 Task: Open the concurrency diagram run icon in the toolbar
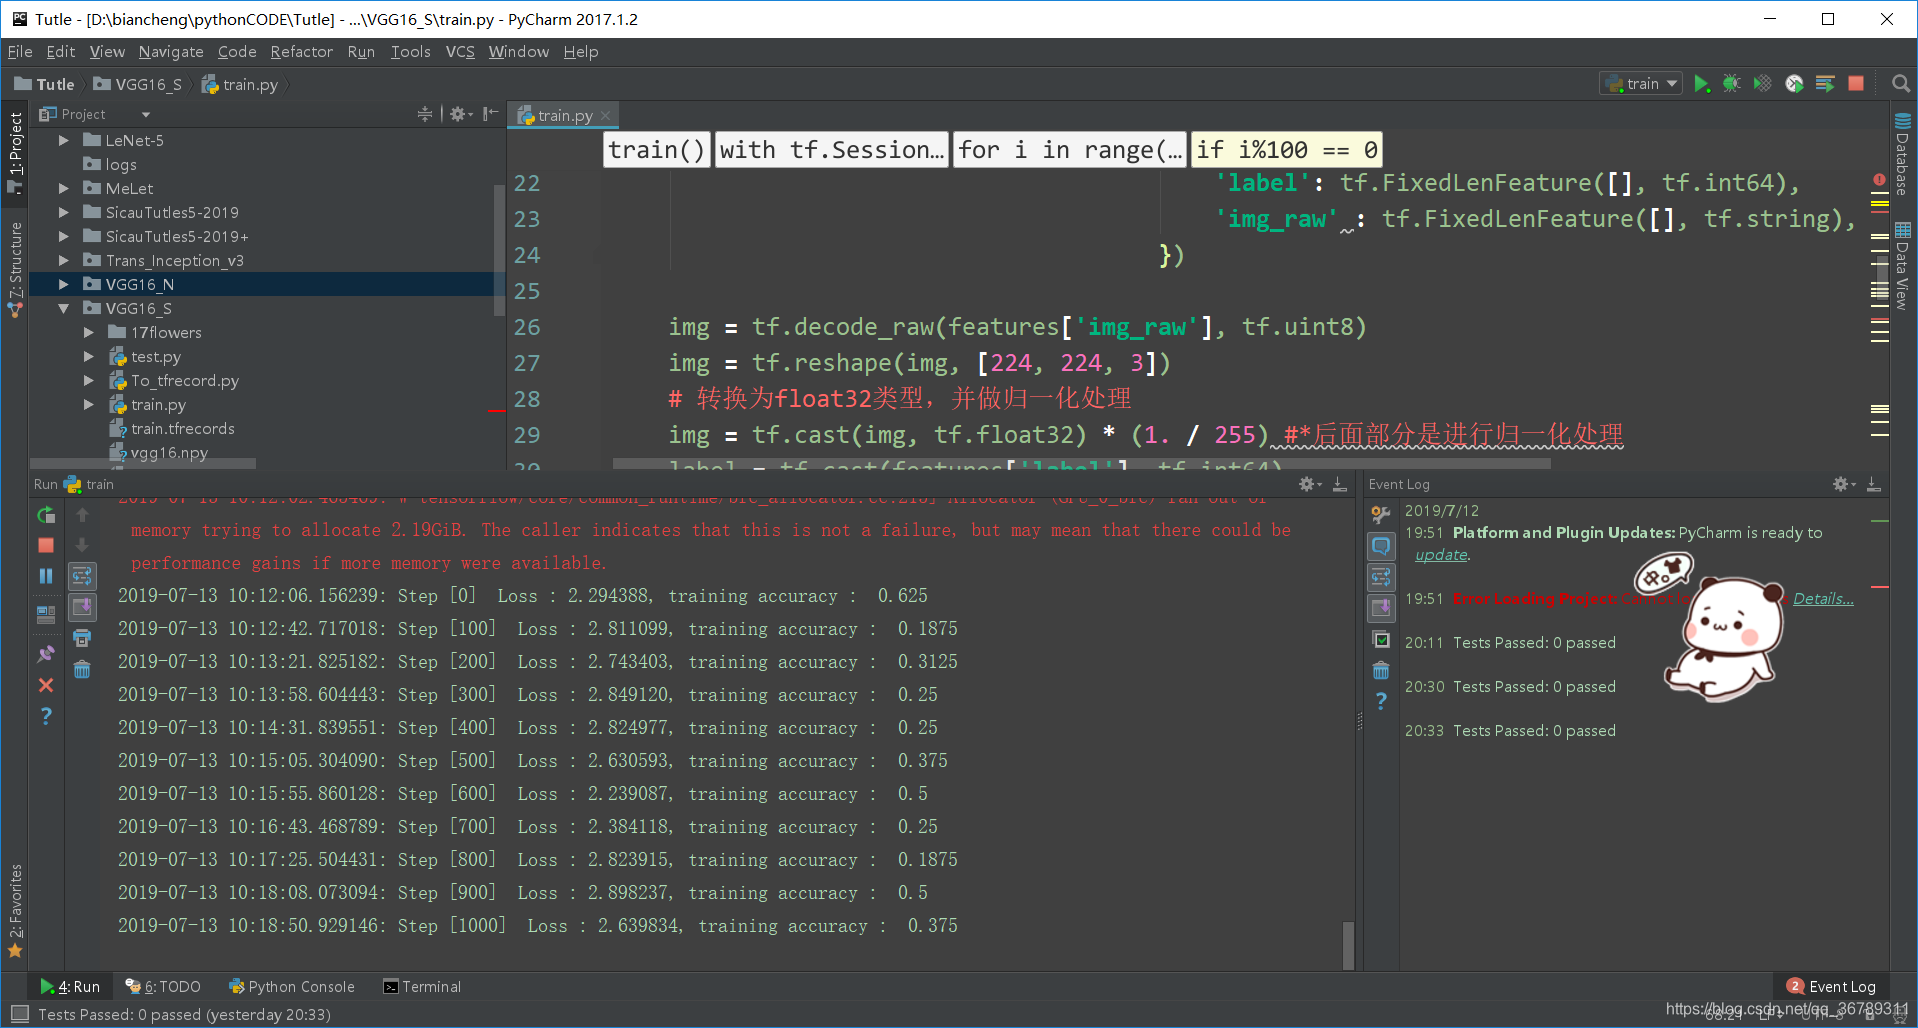pyautogui.click(x=1825, y=84)
